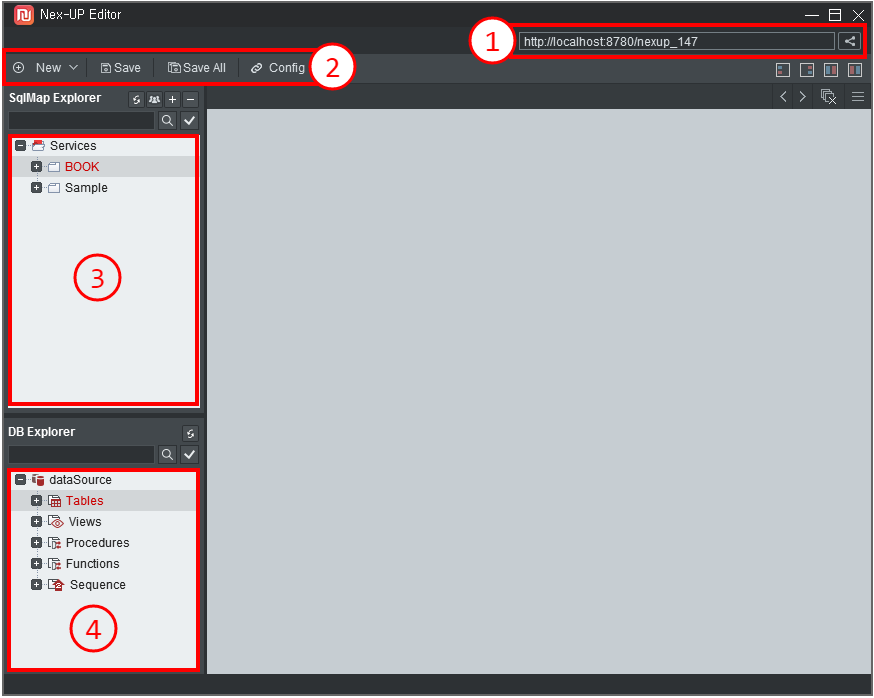This screenshot has width=874, height=698.
Task: Open the New dropdown menu
Action: [x=46, y=68]
